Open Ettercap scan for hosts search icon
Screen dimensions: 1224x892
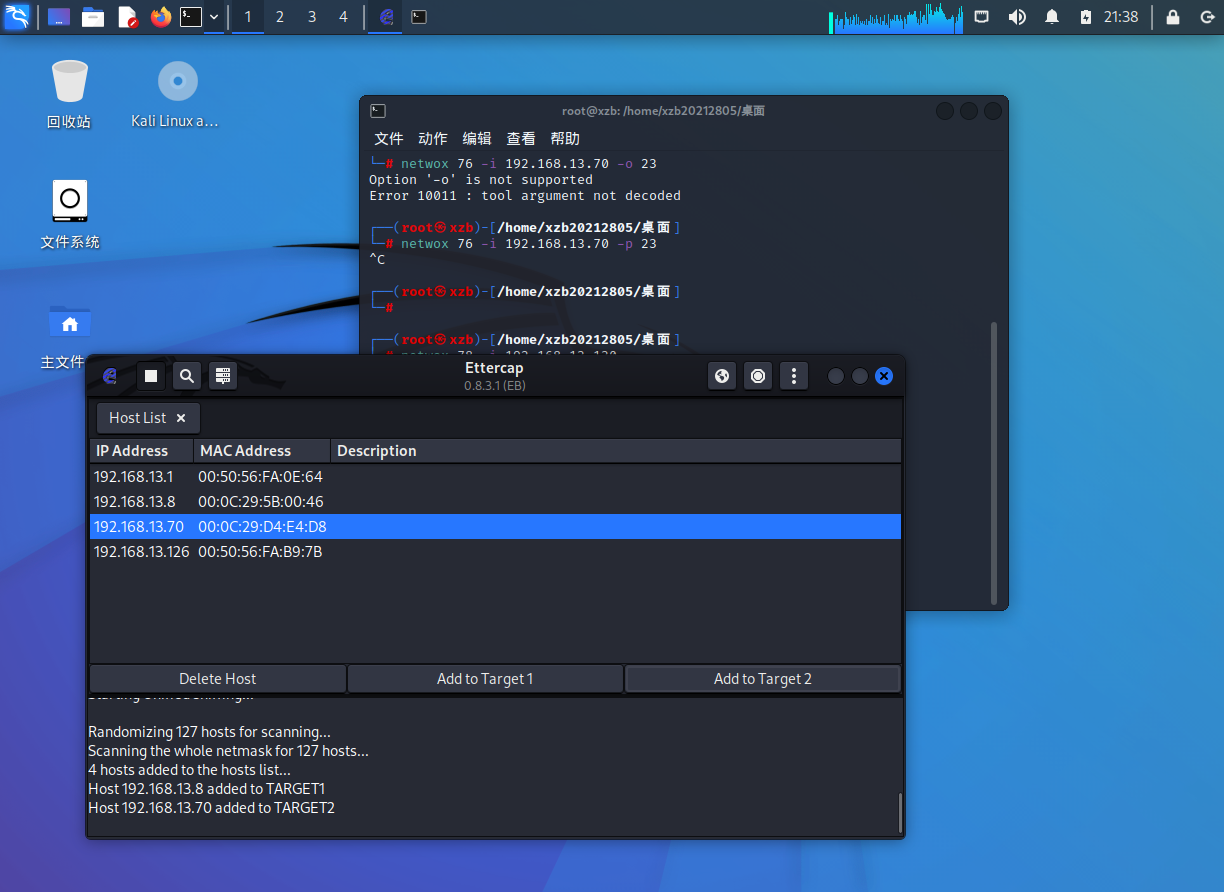(x=187, y=376)
